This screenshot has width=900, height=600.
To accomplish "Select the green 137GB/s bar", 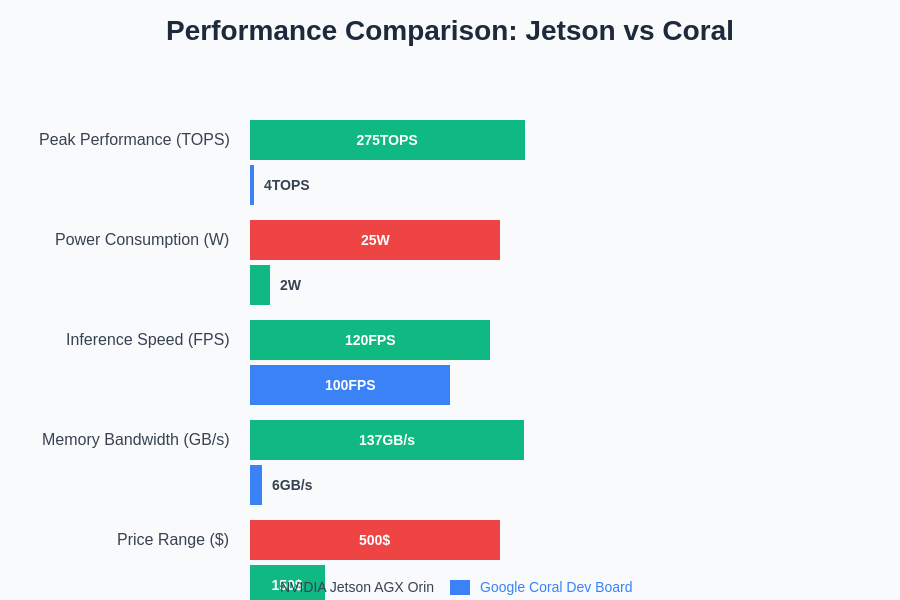I will pyautogui.click(x=387, y=440).
